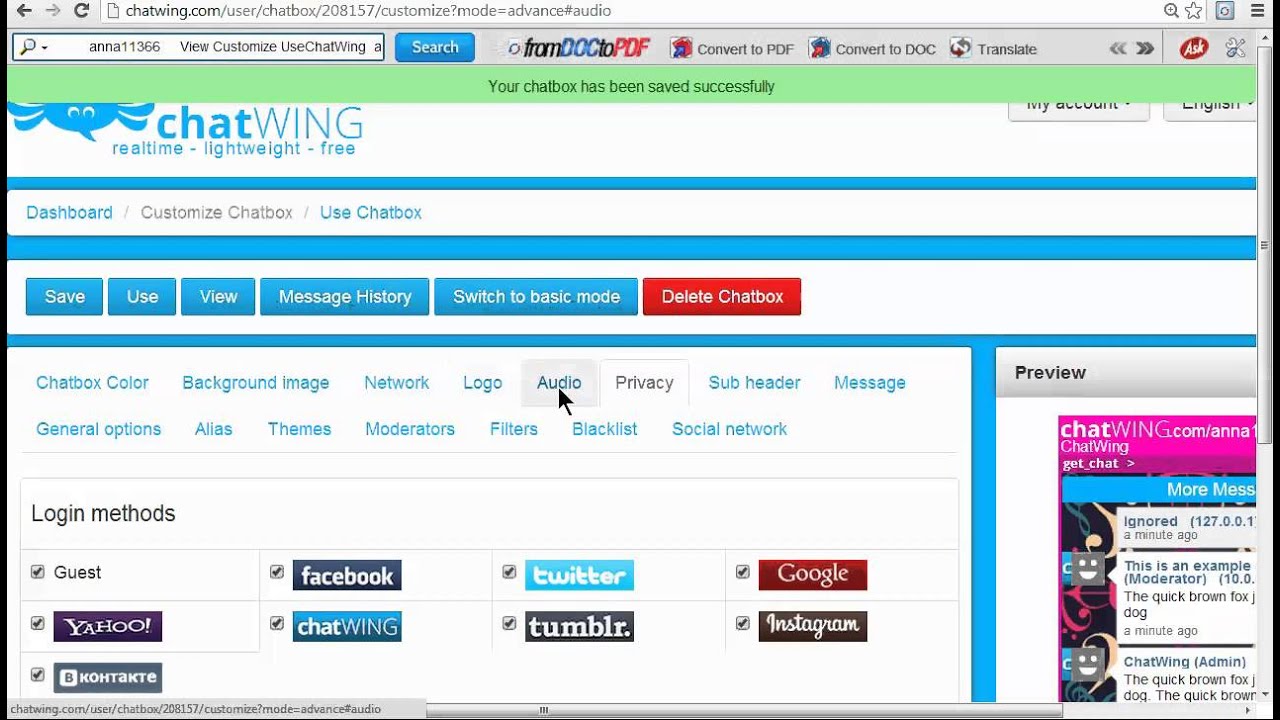The image size is (1280, 720).
Task: Toggle the Tumblr login checkbox
Action: pos(509,623)
